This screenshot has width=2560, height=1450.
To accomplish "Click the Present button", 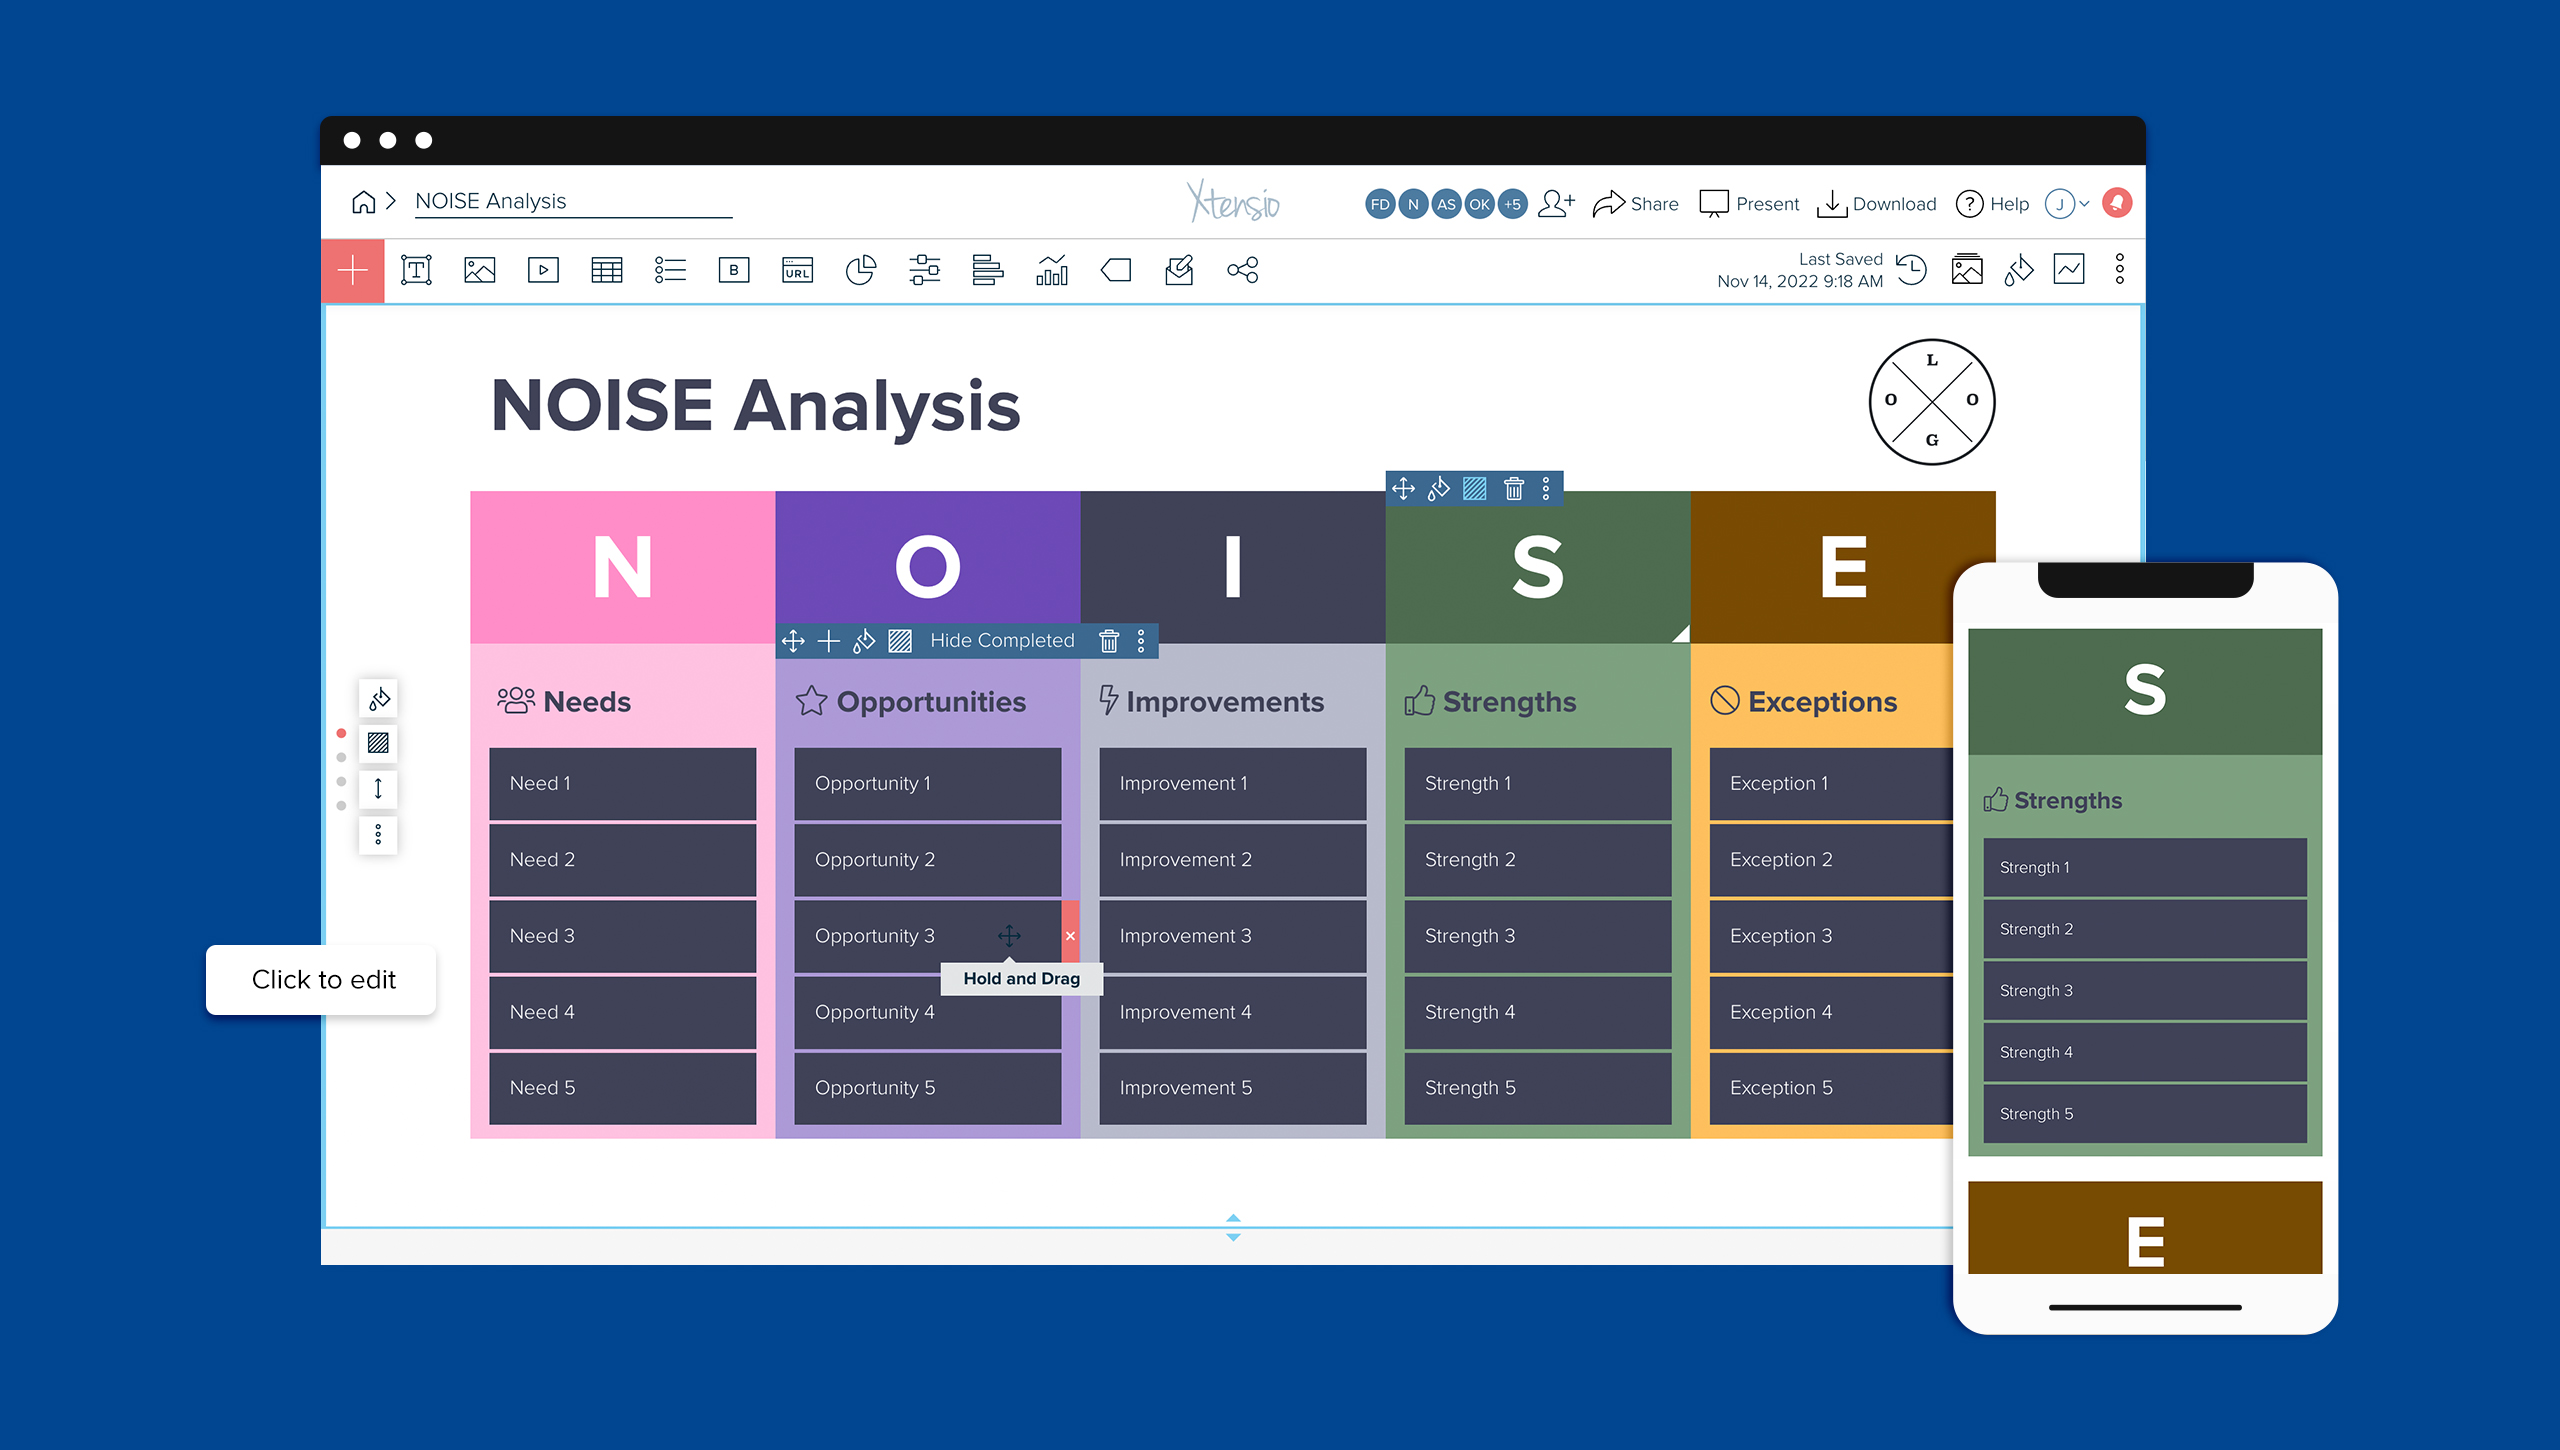I will pos(1749,204).
